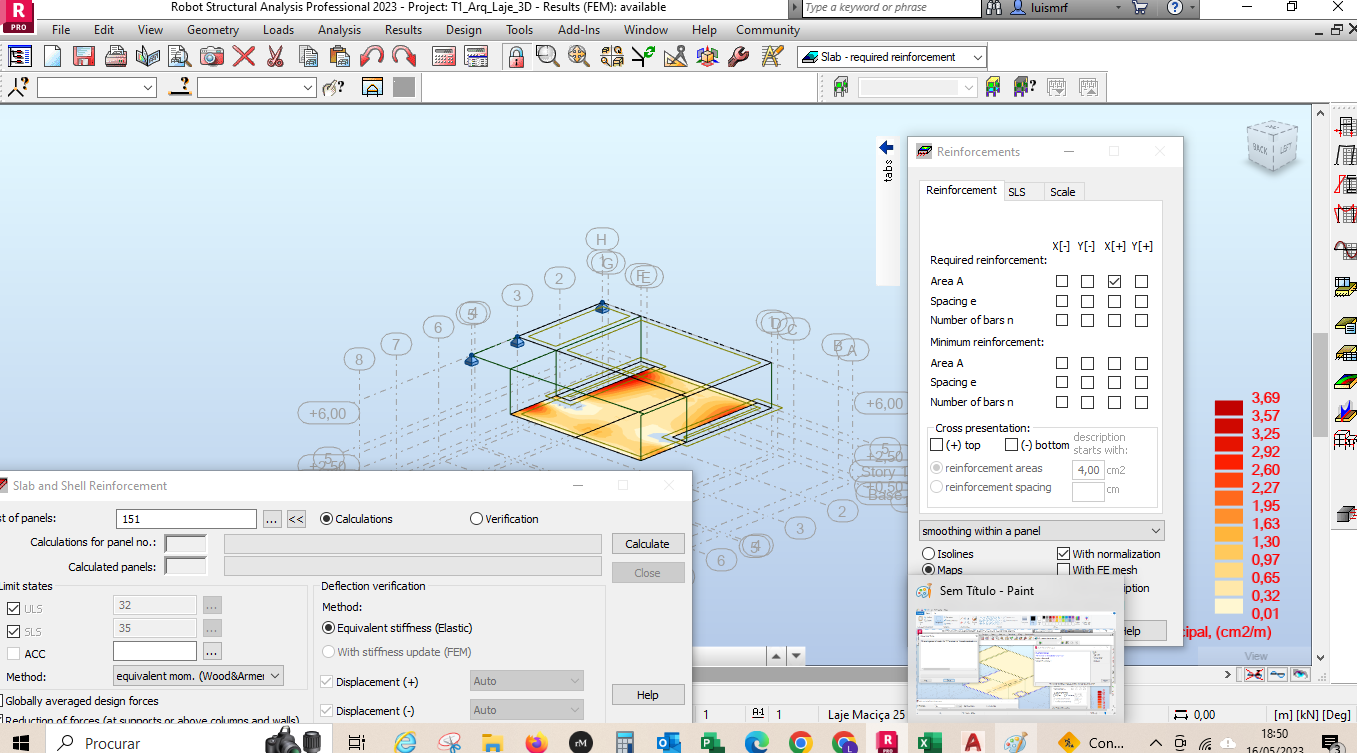Open the screen capture camera tool
The width and height of the screenshot is (1357, 753).
pyautogui.click(x=211, y=57)
